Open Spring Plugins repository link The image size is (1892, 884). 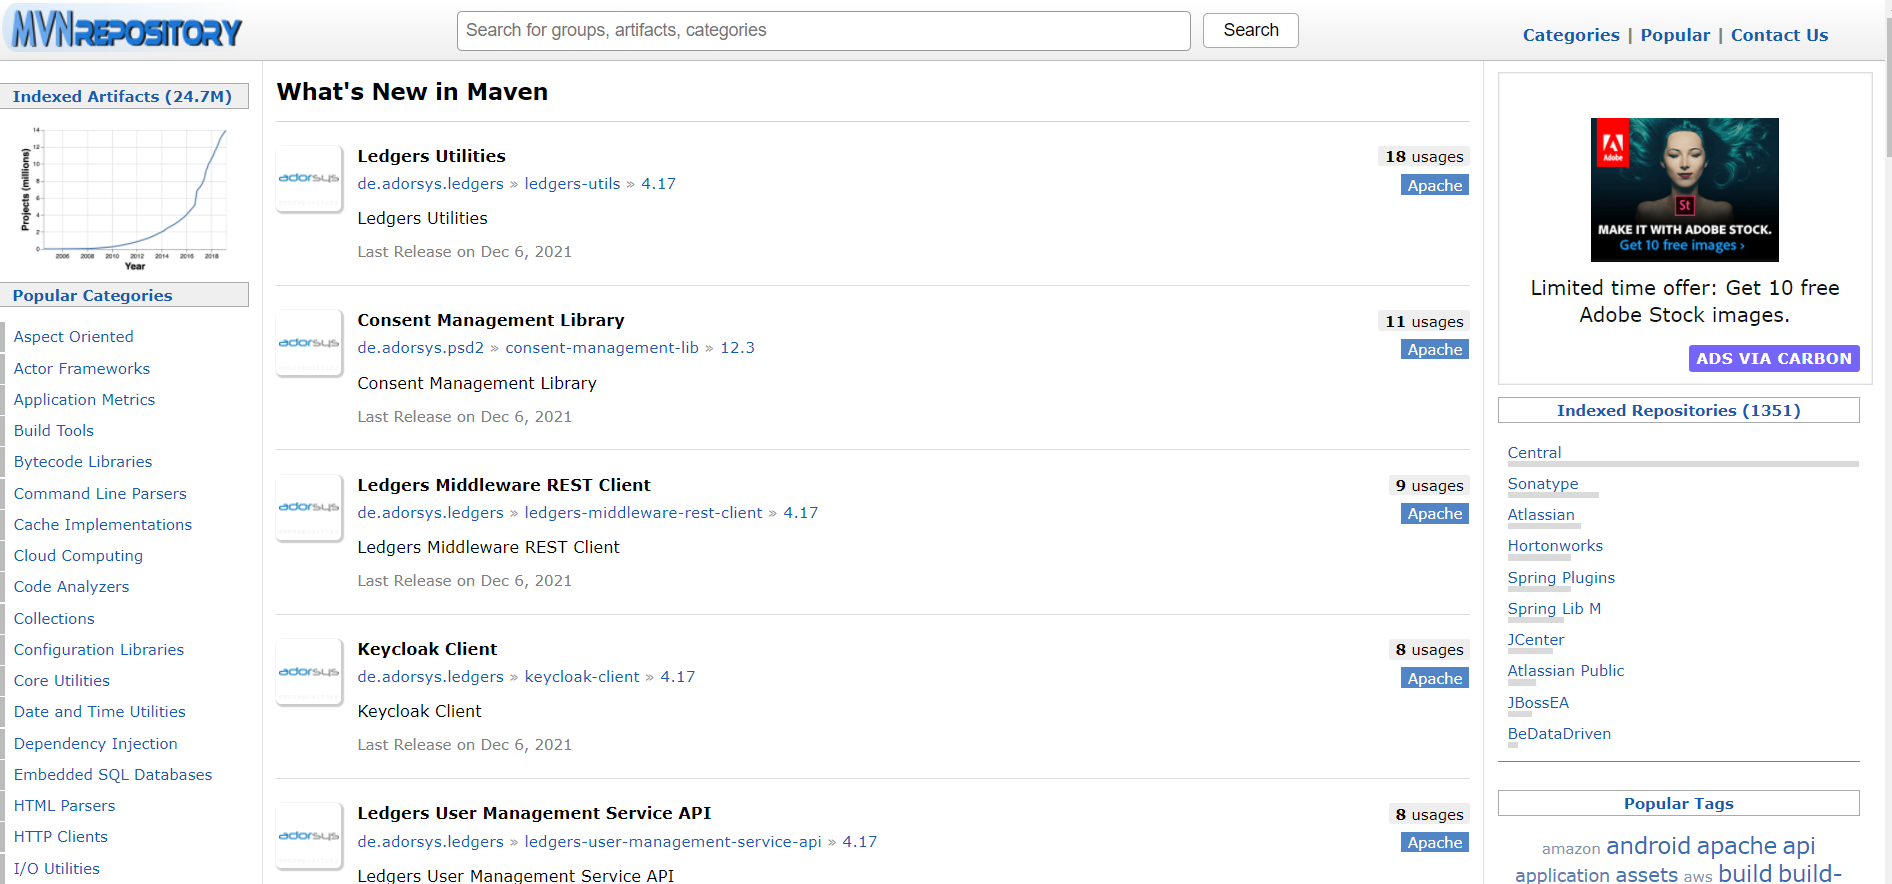pyautogui.click(x=1561, y=578)
